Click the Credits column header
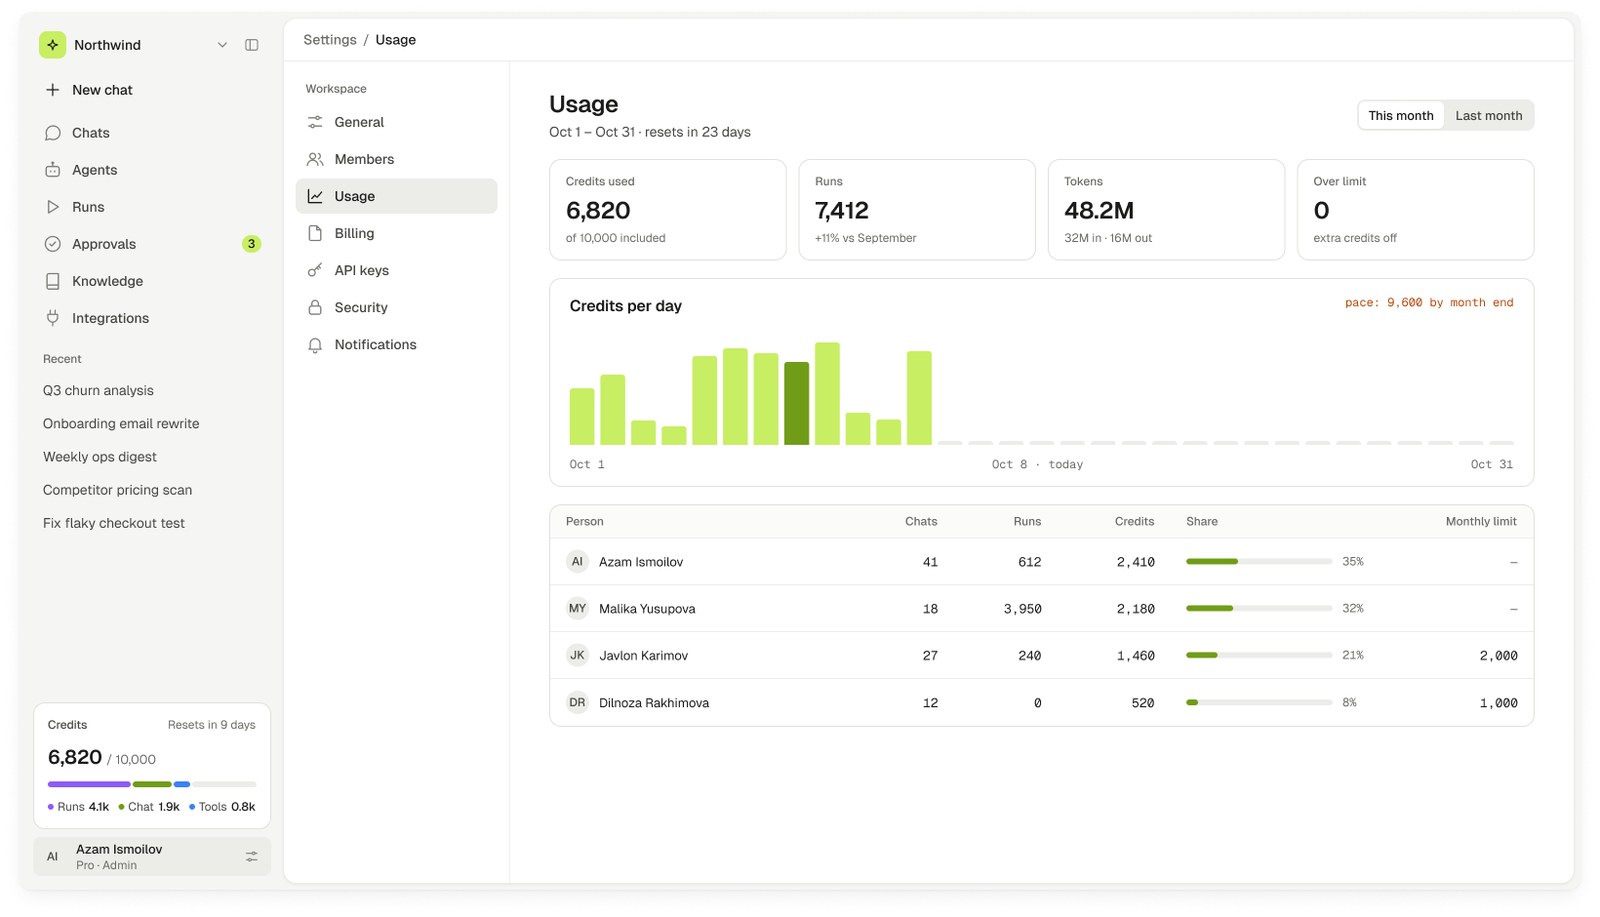 click(x=1134, y=522)
